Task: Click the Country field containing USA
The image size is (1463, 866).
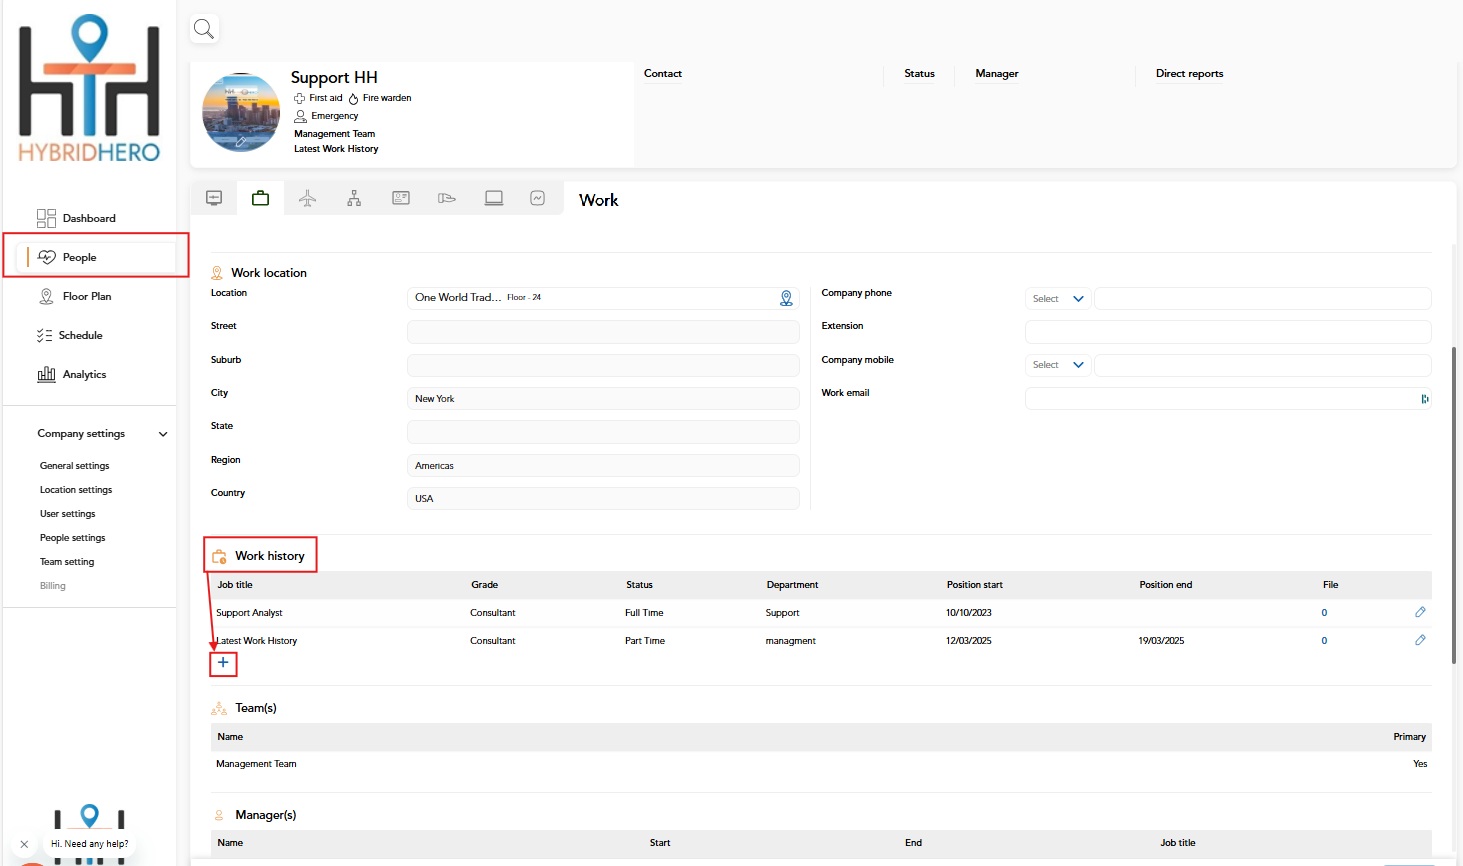Action: tap(603, 499)
